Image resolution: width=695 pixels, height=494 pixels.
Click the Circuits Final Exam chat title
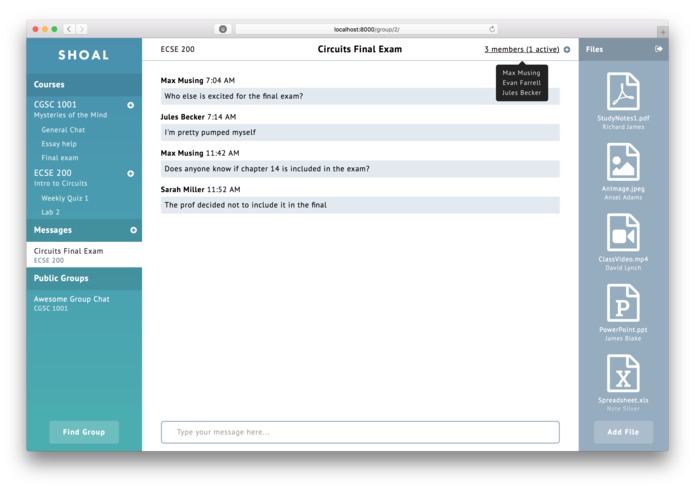pyautogui.click(x=359, y=49)
